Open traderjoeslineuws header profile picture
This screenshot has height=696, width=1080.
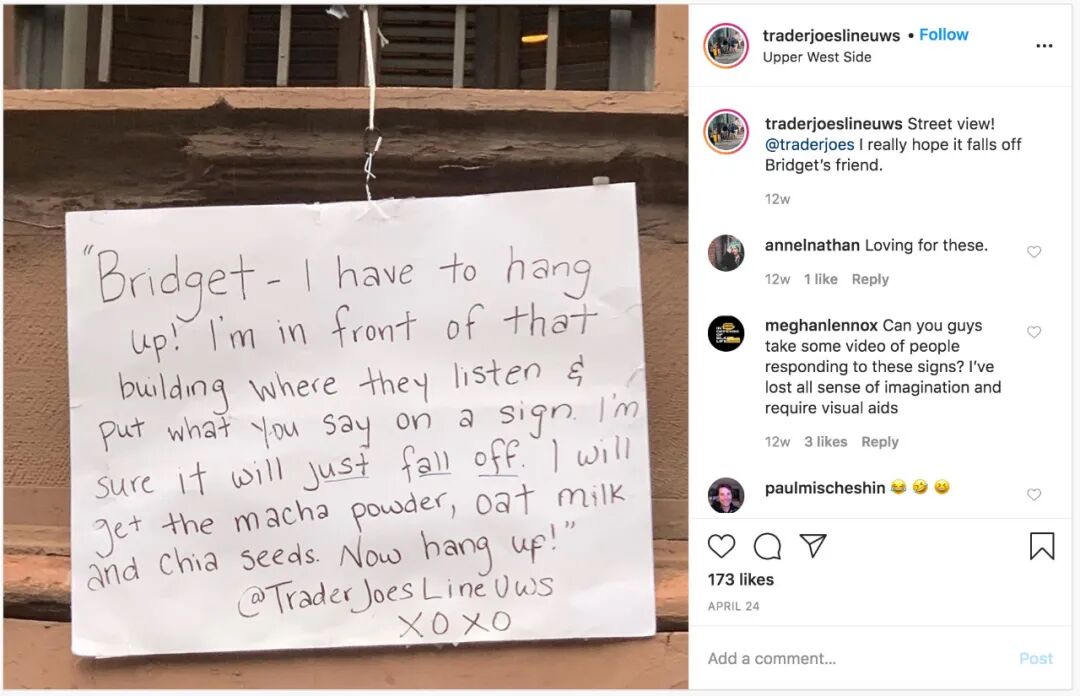pos(726,45)
